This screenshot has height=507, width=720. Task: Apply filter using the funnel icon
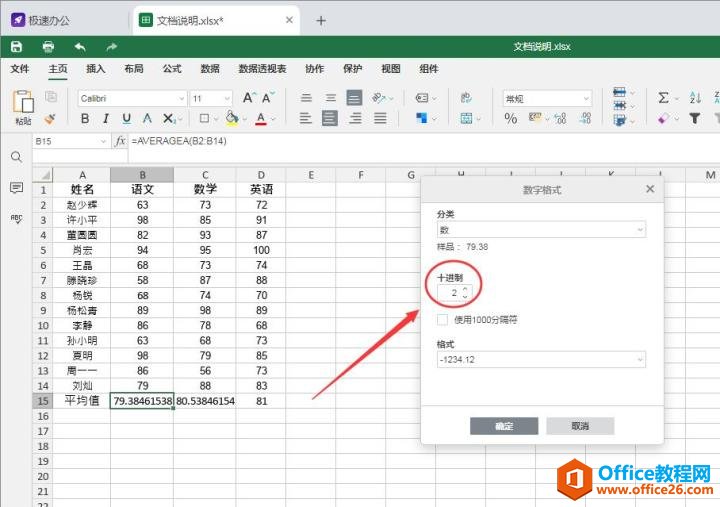point(695,118)
